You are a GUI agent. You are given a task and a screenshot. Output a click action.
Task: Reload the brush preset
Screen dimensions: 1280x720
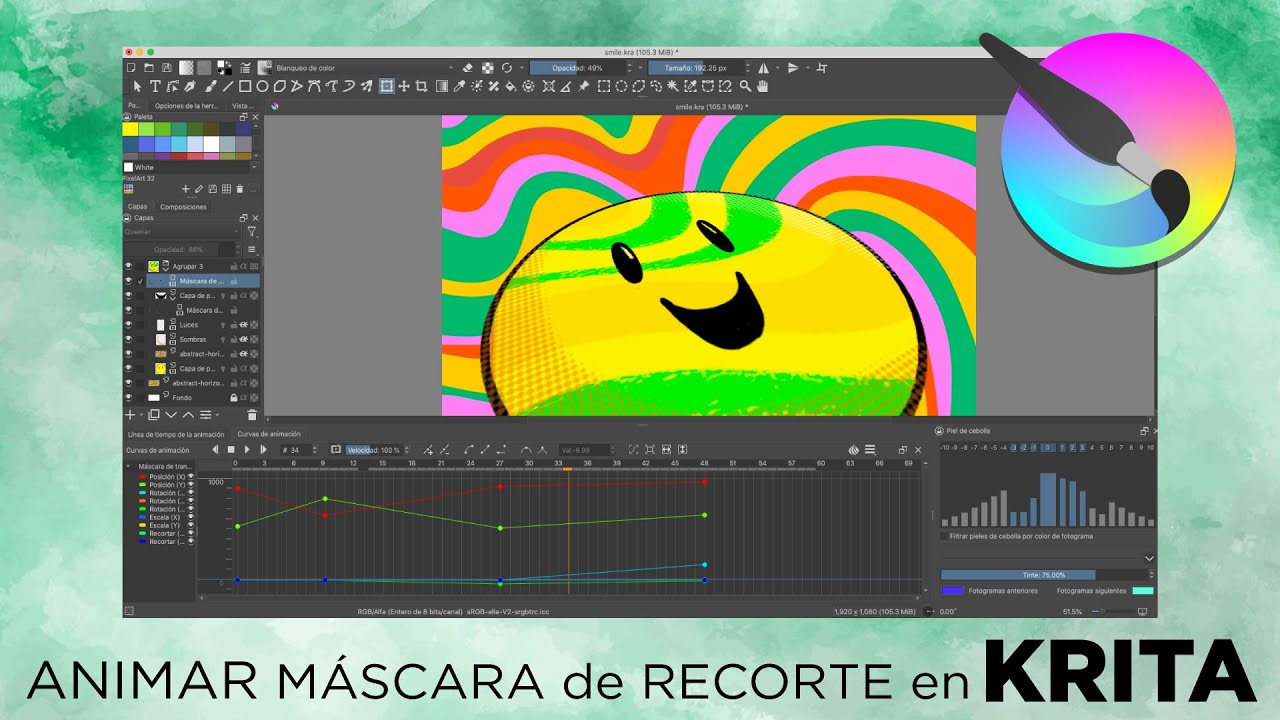pyautogui.click(x=507, y=68)
